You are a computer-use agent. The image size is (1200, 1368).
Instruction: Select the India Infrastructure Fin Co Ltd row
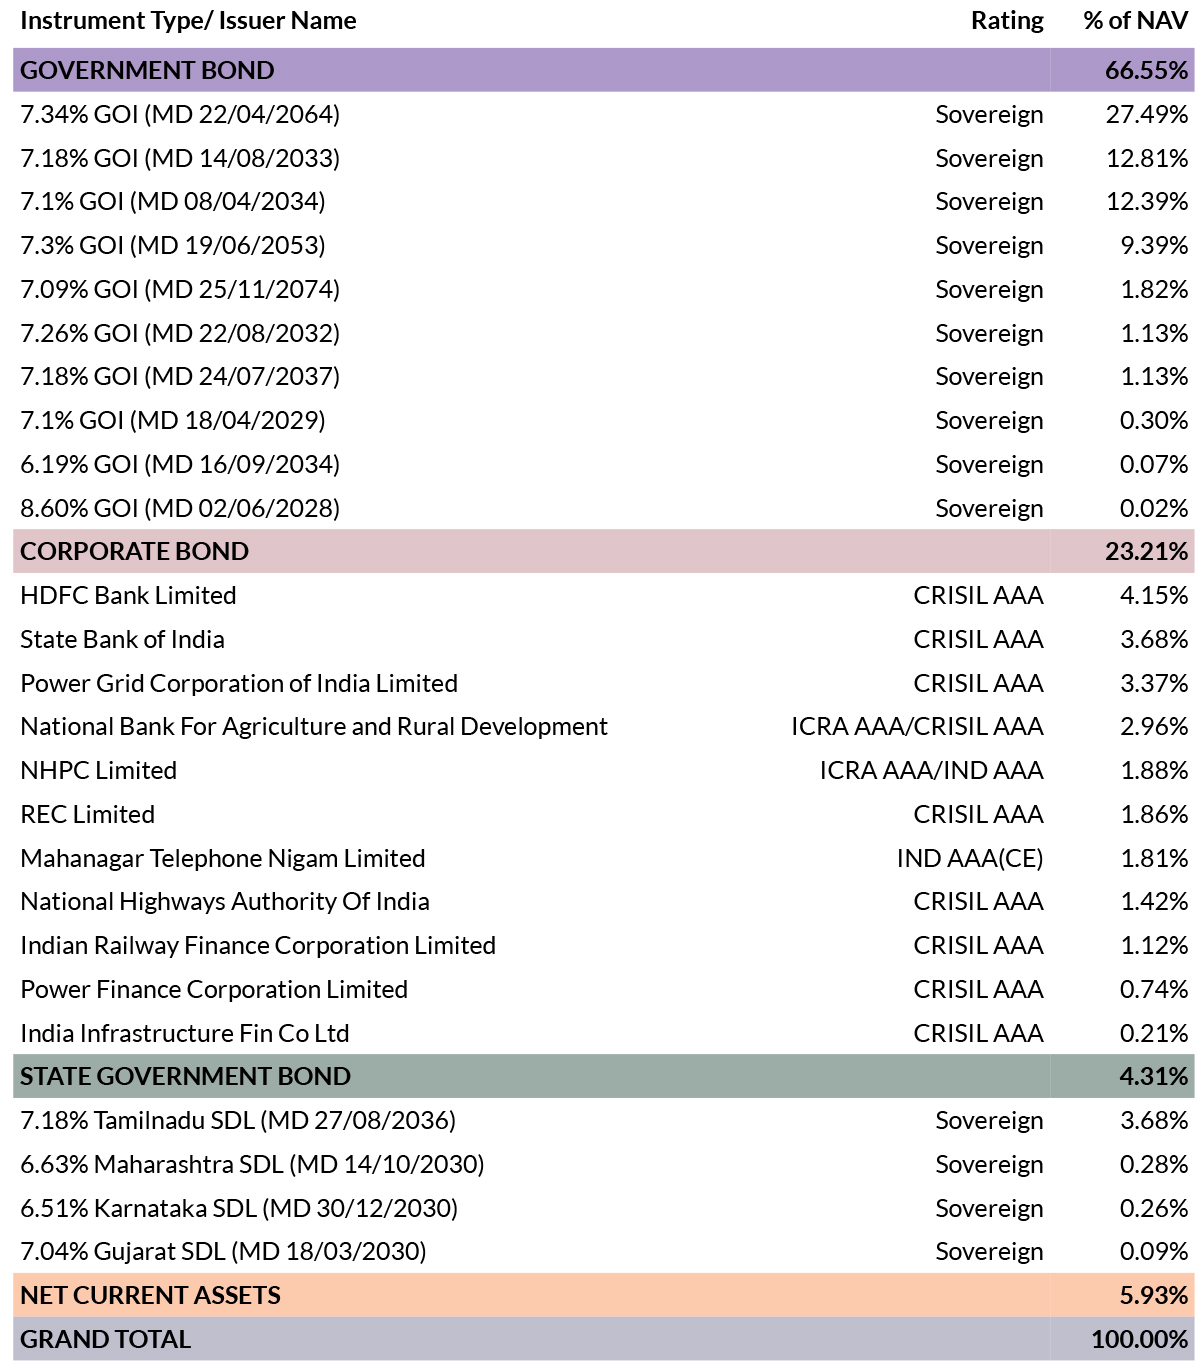click(x=185, y=1033)
